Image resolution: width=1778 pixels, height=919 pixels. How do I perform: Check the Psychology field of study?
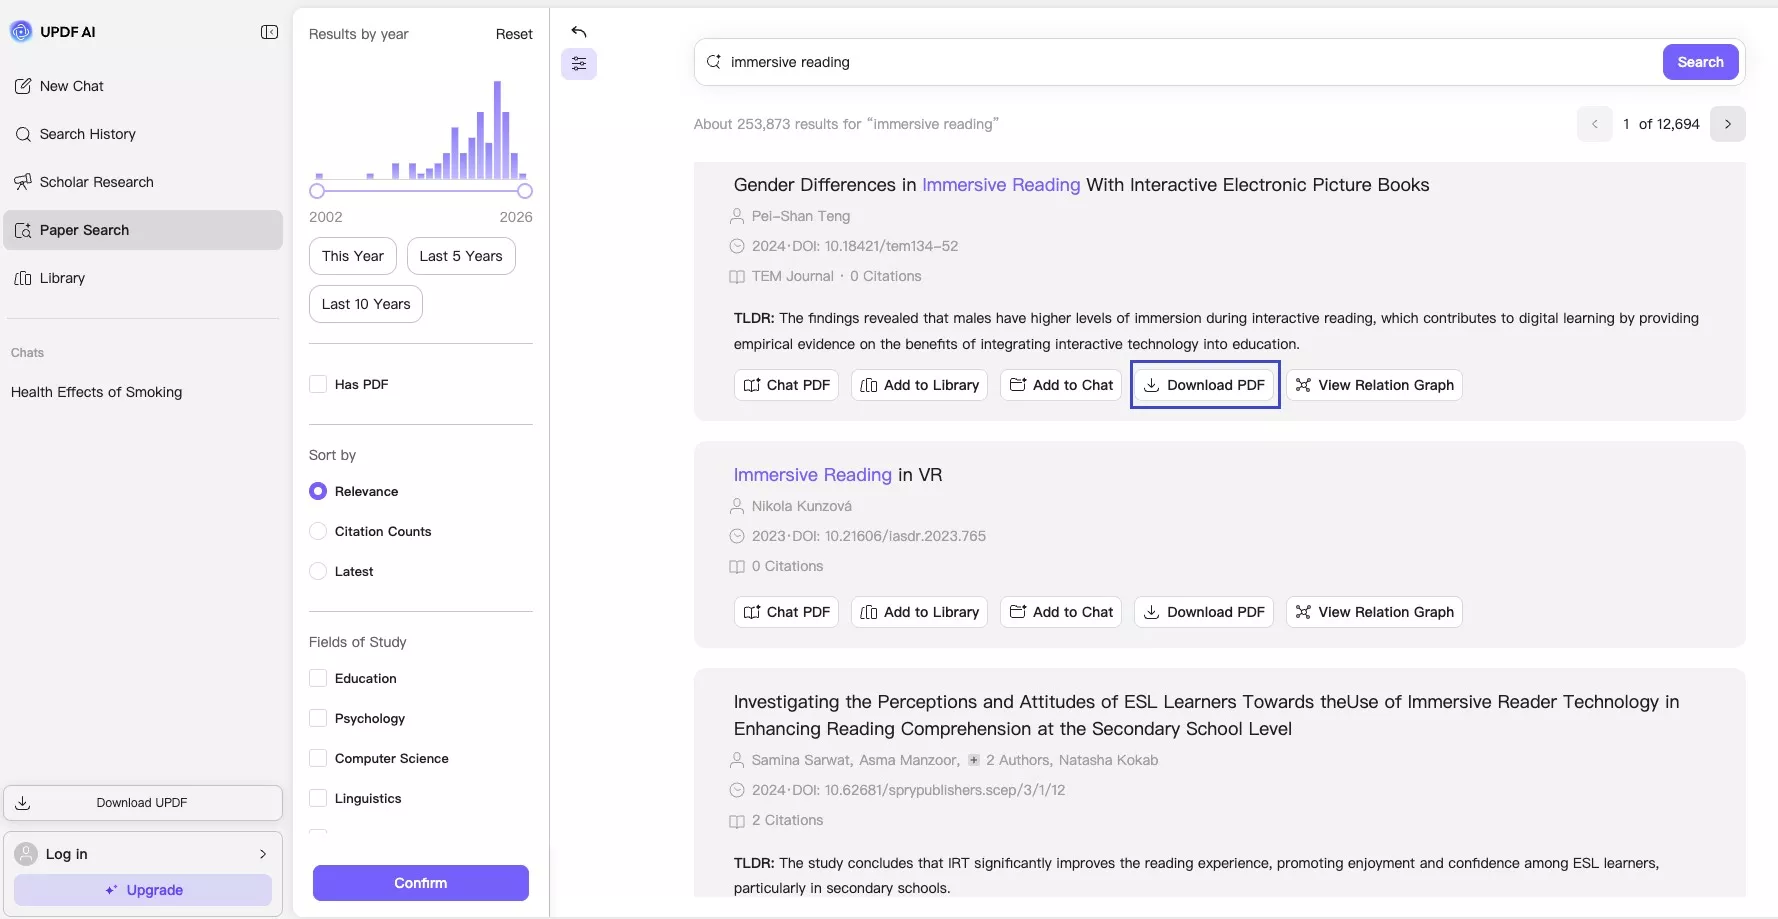pos(318,718)
